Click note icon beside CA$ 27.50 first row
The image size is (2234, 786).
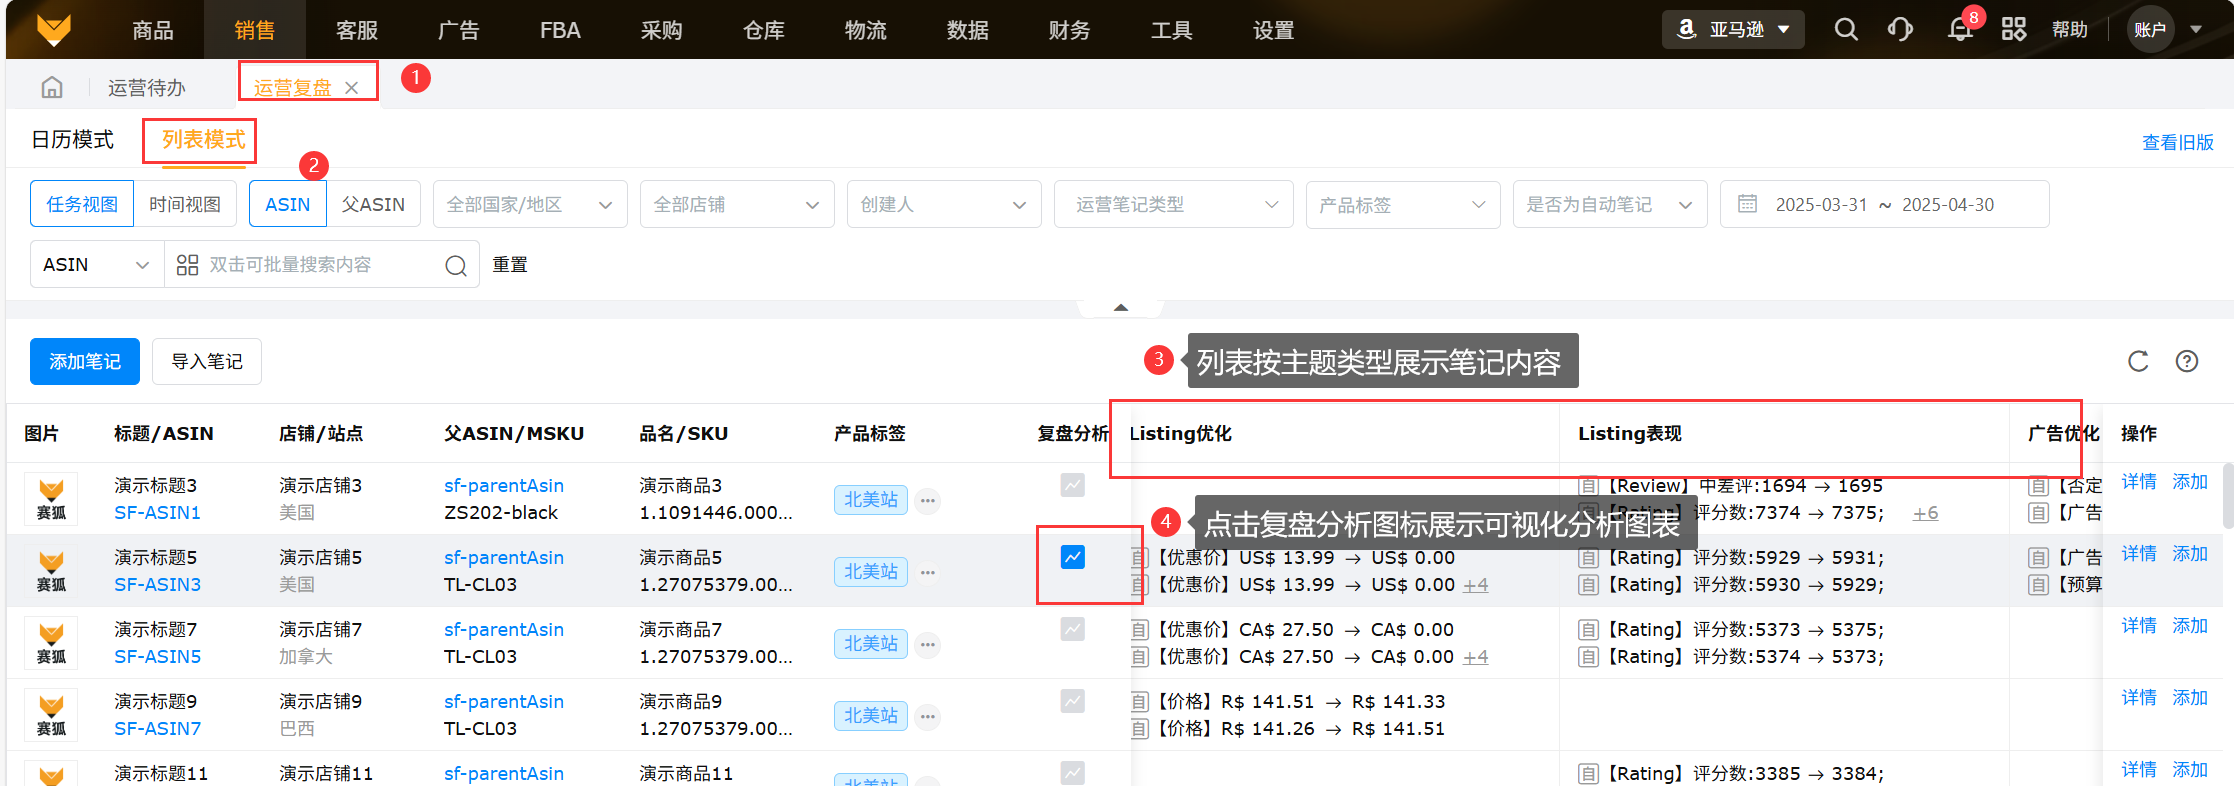tap(1140, 630)
